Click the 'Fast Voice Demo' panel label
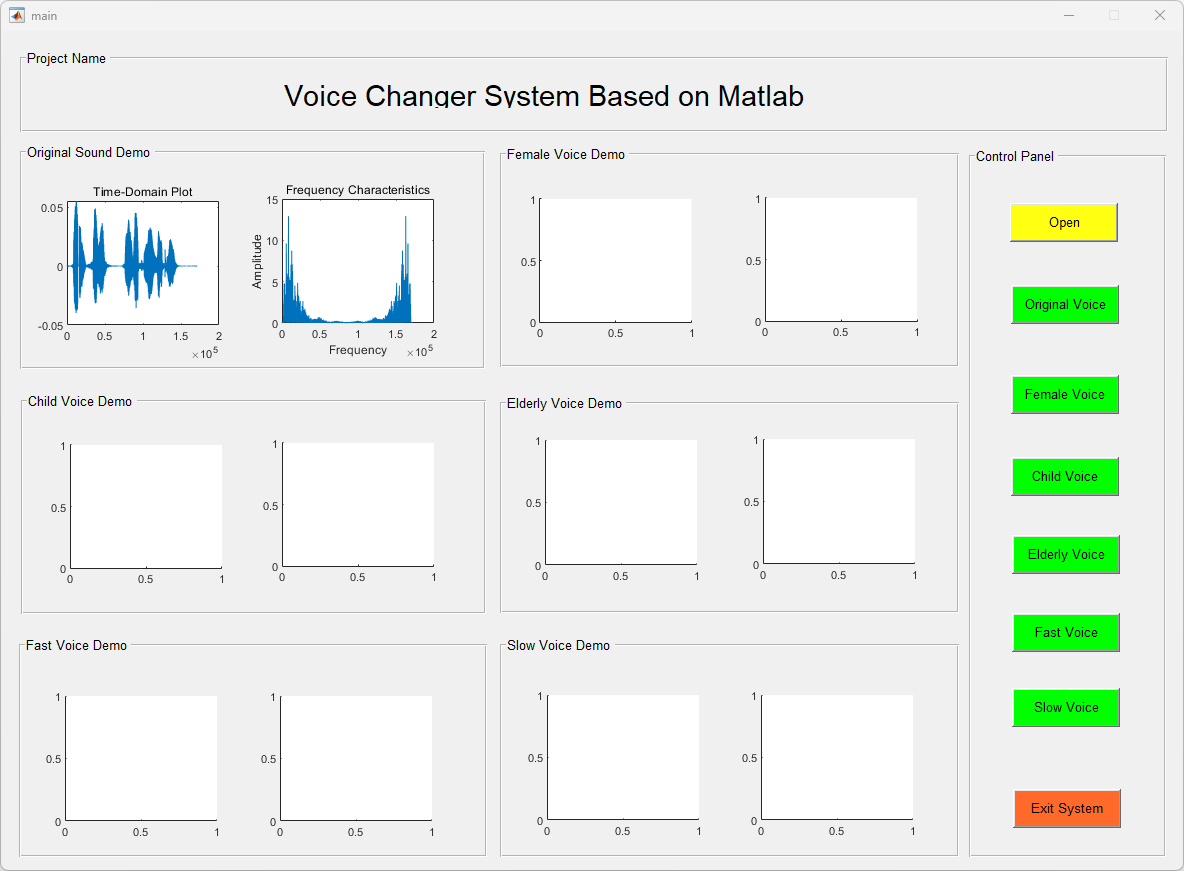 [76, 645]
